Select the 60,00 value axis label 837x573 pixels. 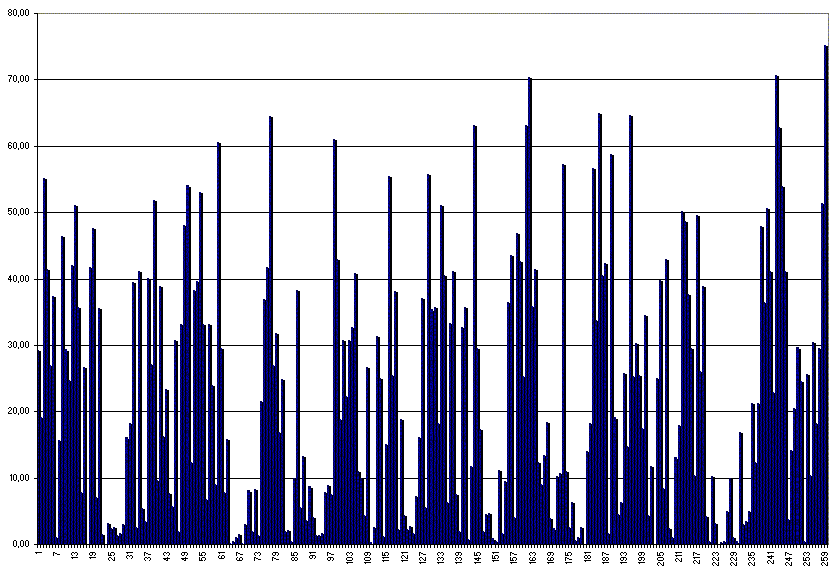click(17, 146)
